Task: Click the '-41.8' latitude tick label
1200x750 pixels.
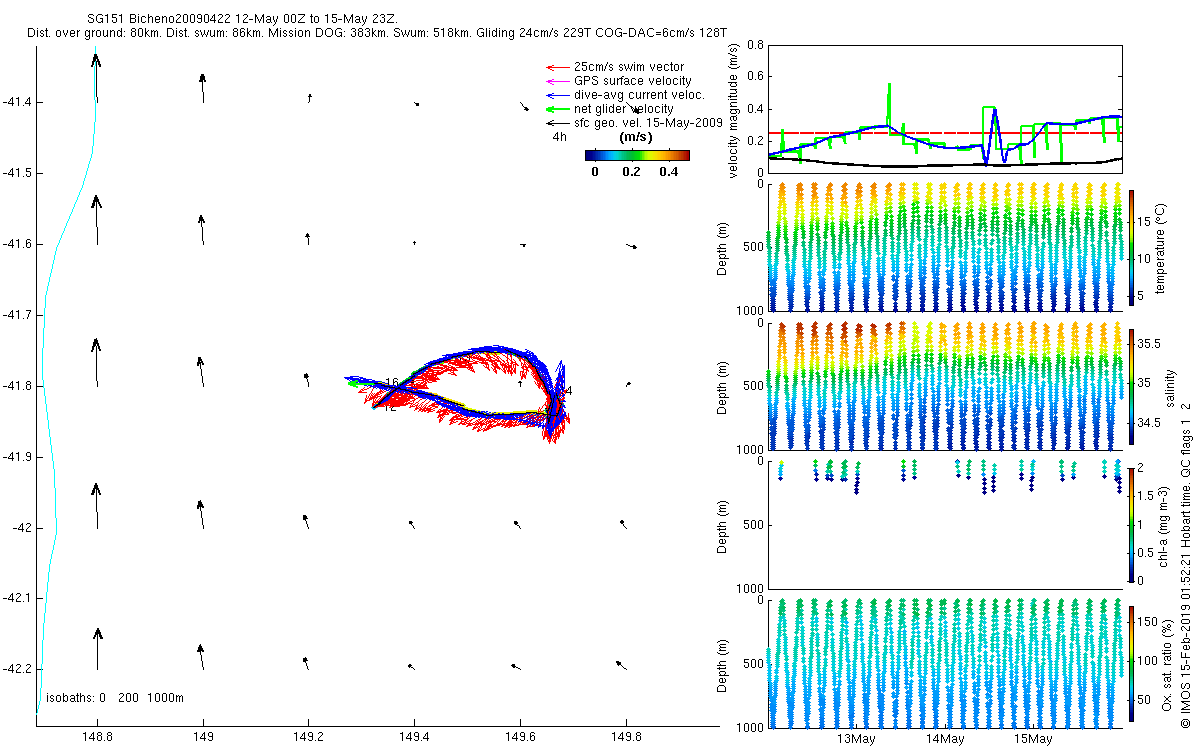Action: 18,386
